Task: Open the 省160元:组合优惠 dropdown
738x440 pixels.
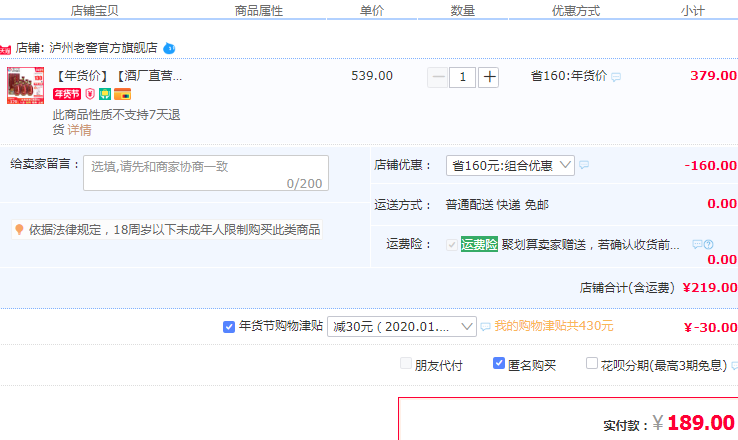Action: point(510,165)
